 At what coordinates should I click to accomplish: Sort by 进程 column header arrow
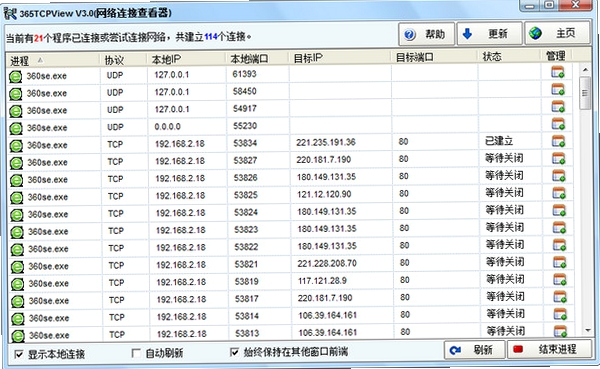point(40,60)
